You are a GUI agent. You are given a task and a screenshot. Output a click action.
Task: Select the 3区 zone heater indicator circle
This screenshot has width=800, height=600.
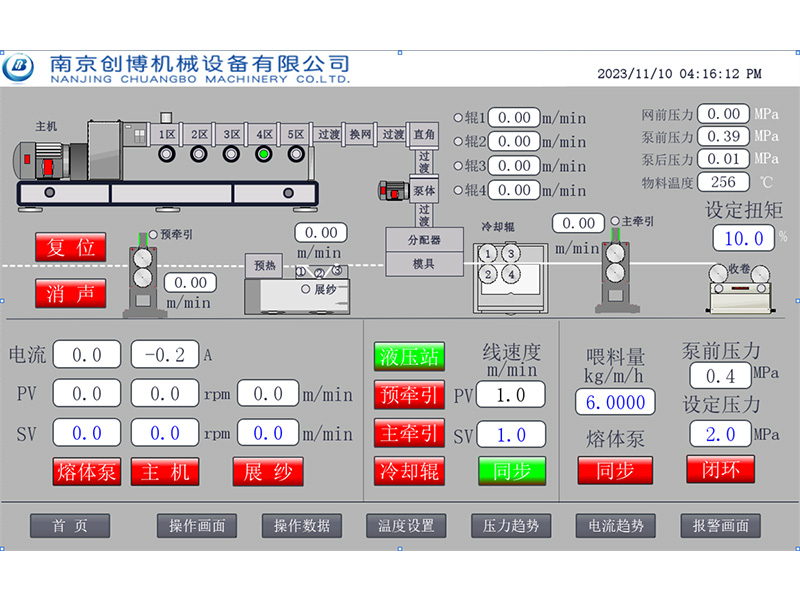pos(231,154)
